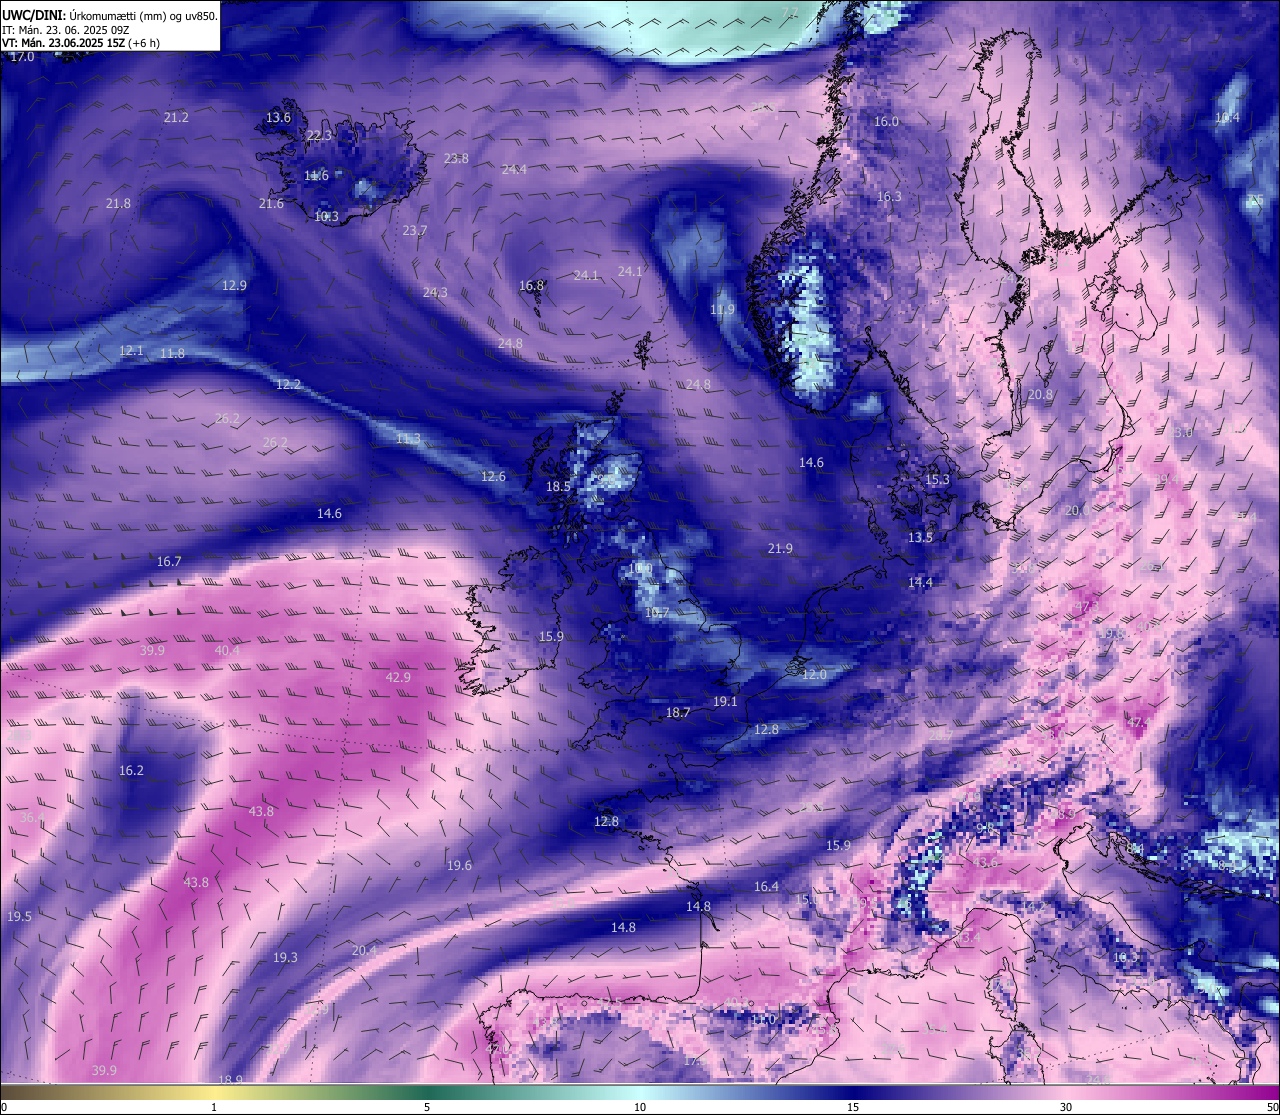Select the 13.5 value label

coord(920,537)
